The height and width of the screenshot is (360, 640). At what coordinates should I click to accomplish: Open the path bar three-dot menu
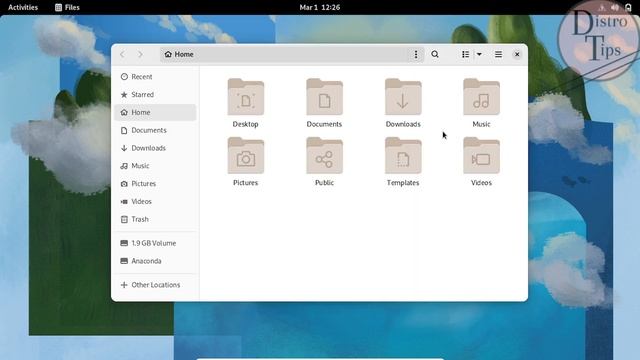416,54
